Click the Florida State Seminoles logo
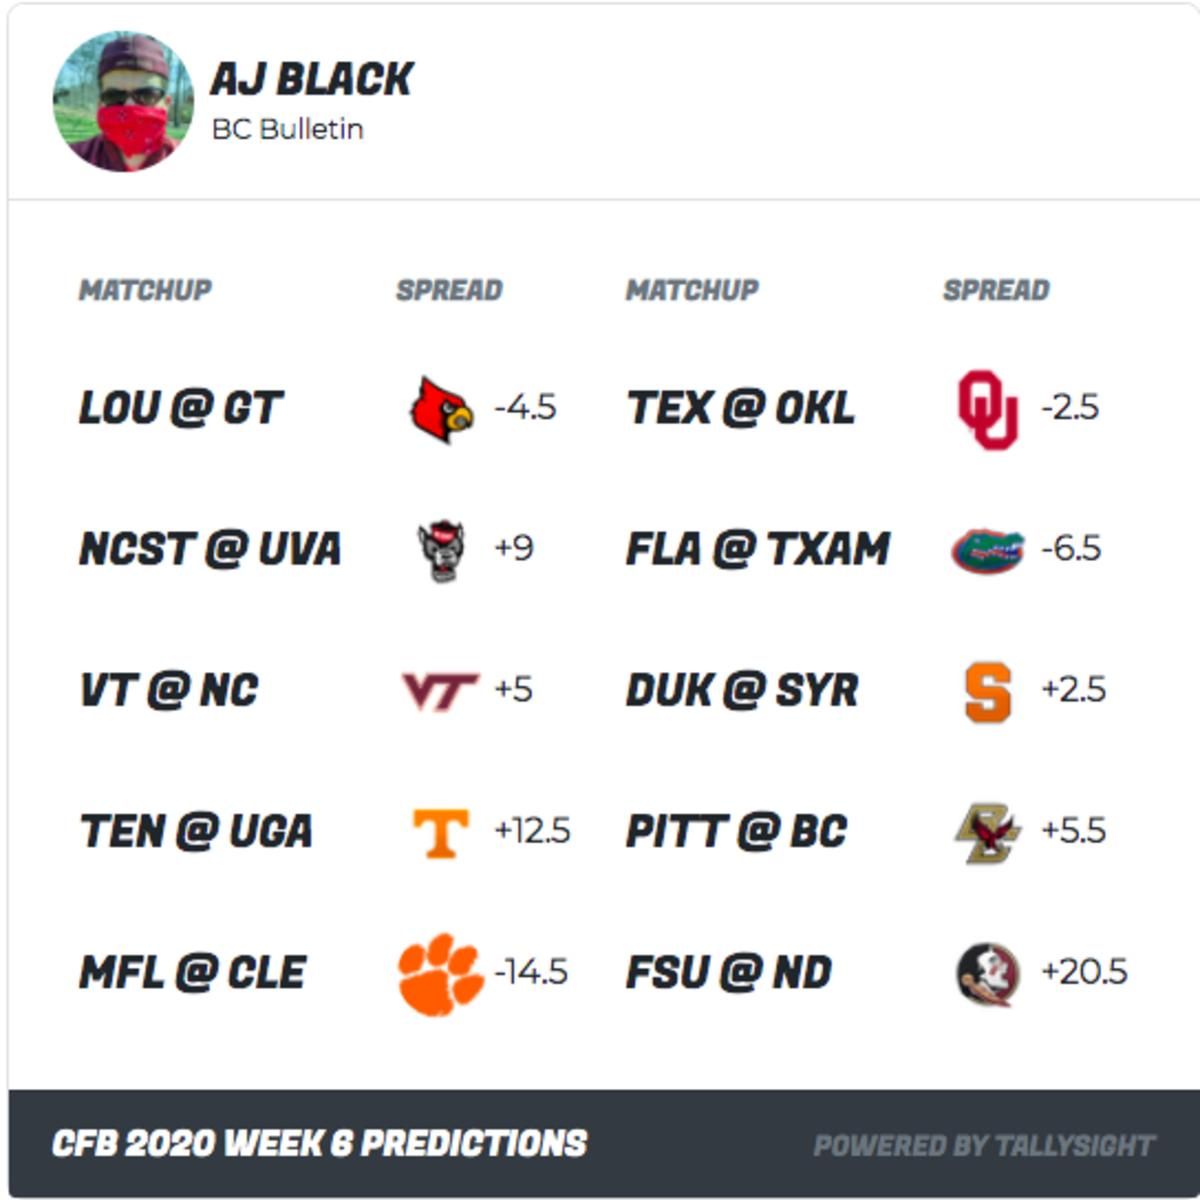The width and height of the screenshot is (1200, 1200). pos(988,974)
